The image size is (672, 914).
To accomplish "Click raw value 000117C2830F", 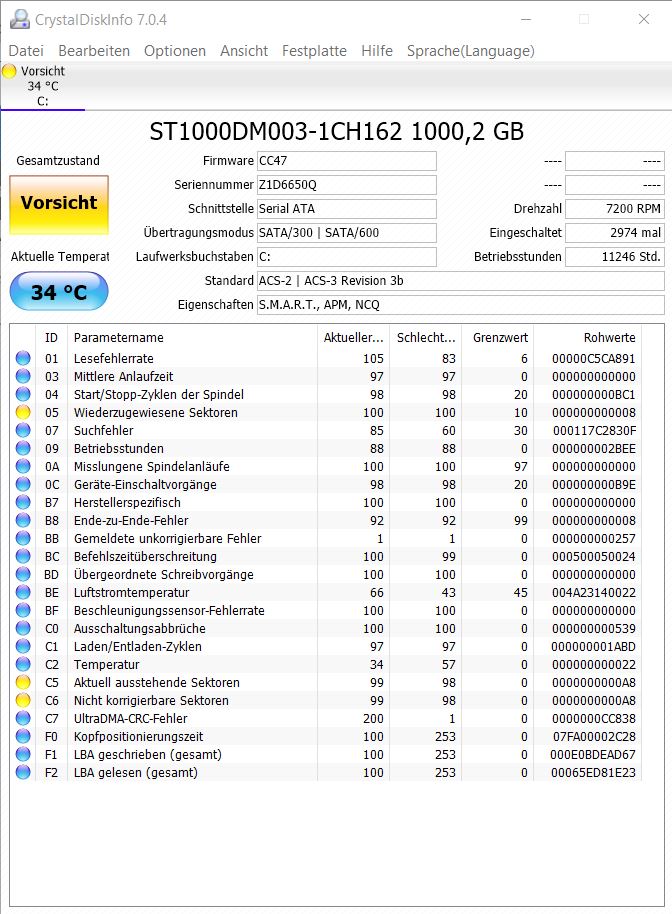I will tap(594, 430).
